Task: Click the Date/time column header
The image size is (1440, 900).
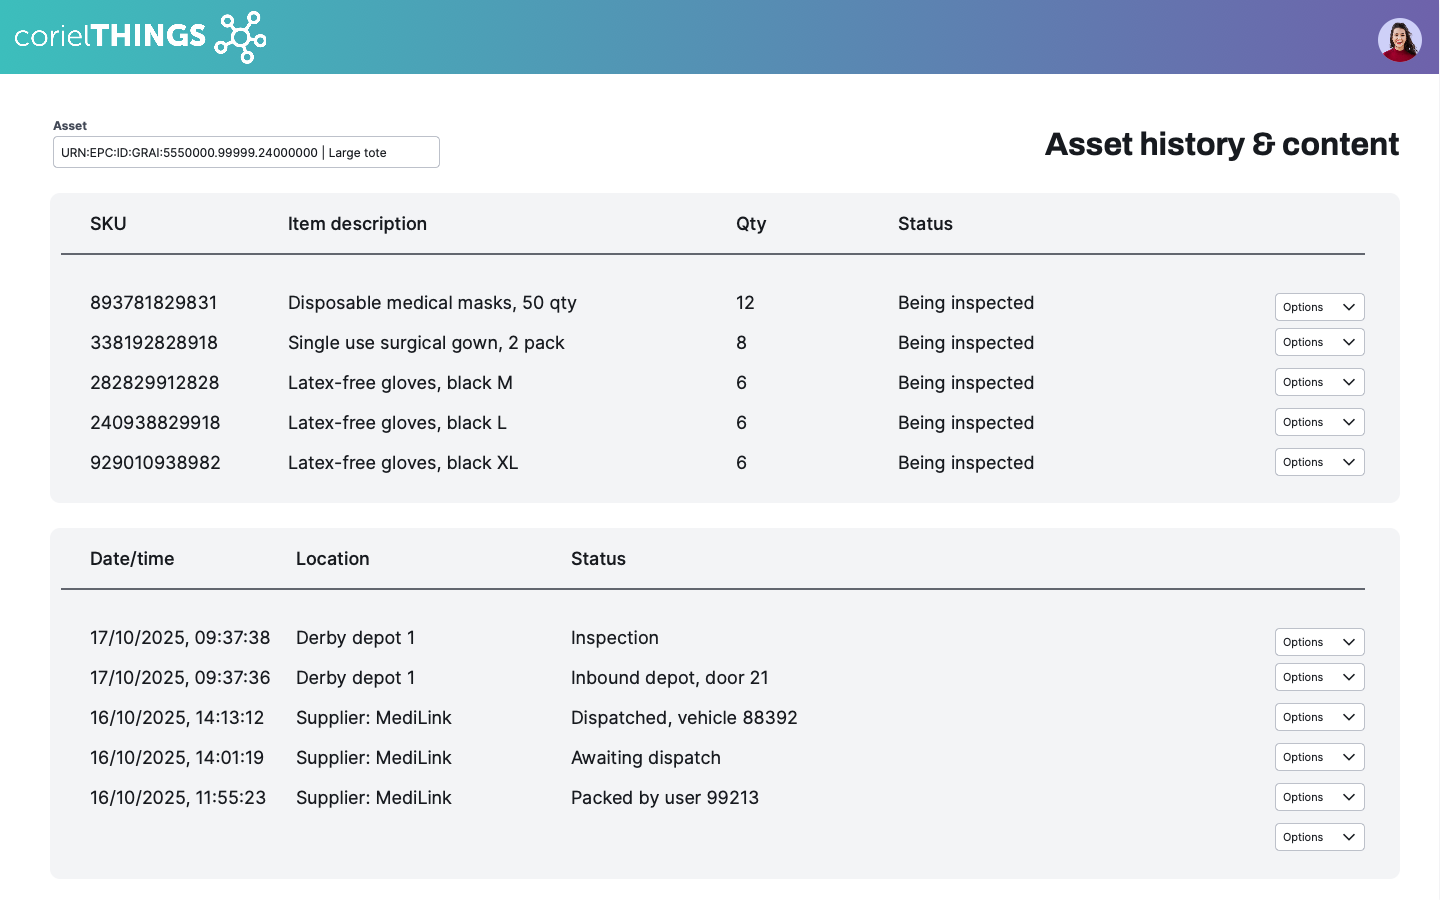Action: (x=132, y=559)
